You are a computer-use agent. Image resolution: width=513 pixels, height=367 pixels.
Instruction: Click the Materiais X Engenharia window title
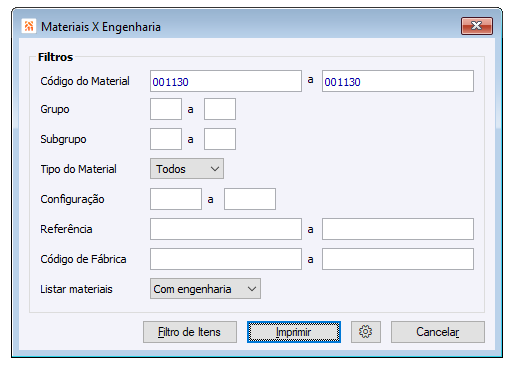pyautogui.click(x=101, y=27)
